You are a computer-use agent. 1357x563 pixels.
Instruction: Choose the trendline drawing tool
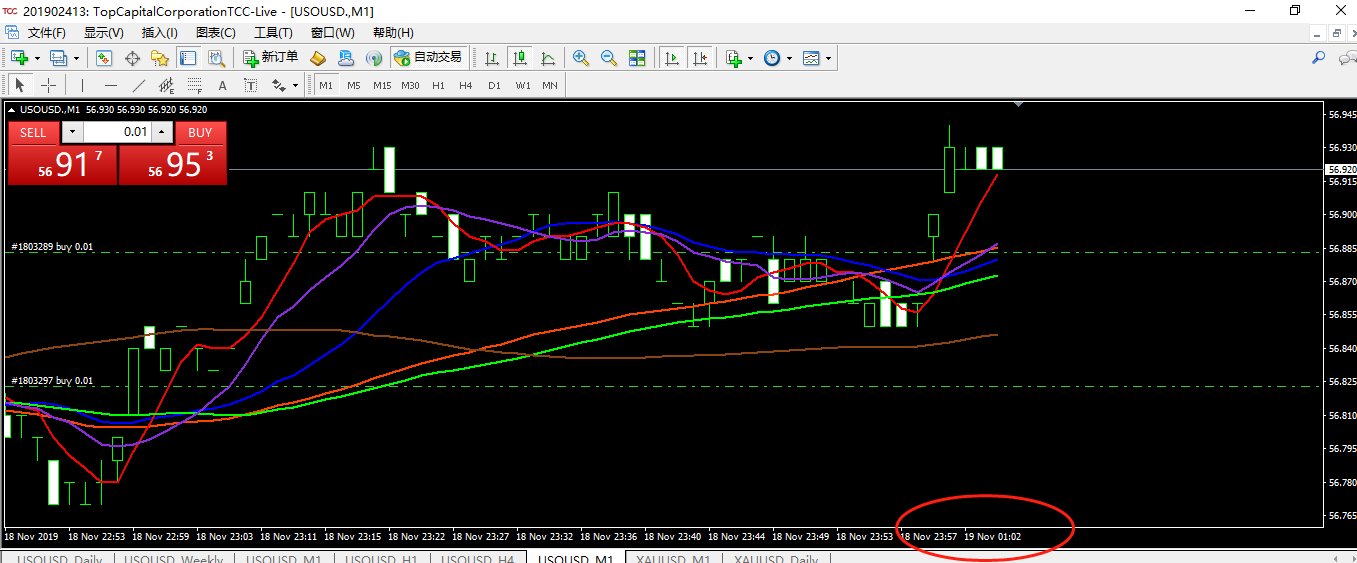(x=139, y=85)
